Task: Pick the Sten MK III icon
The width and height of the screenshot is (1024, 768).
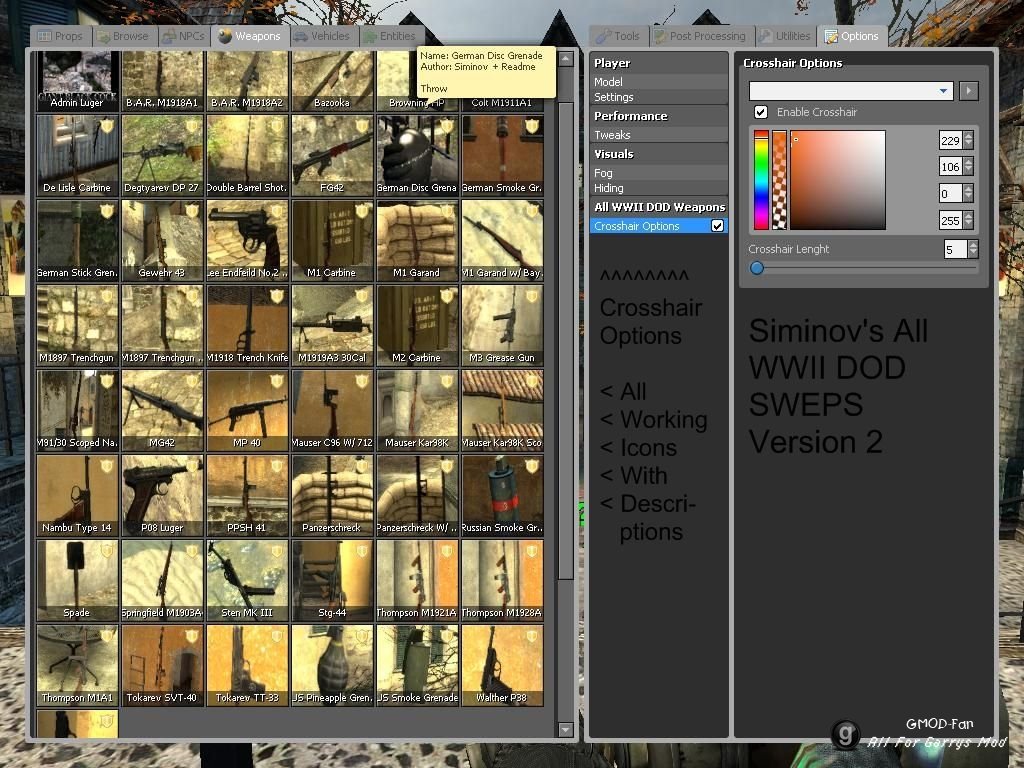Action: 248,580
